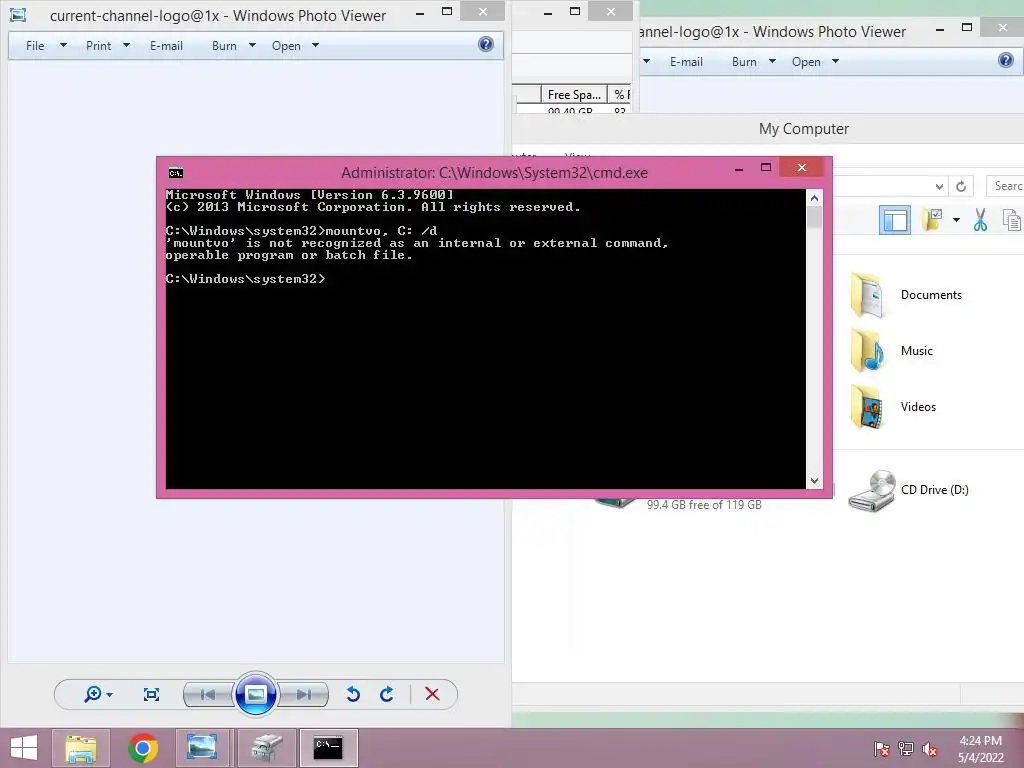Open the Videos folder in My Computer
The width and height of the screenshot is (1024, 768).
click(x=893, y=407)
